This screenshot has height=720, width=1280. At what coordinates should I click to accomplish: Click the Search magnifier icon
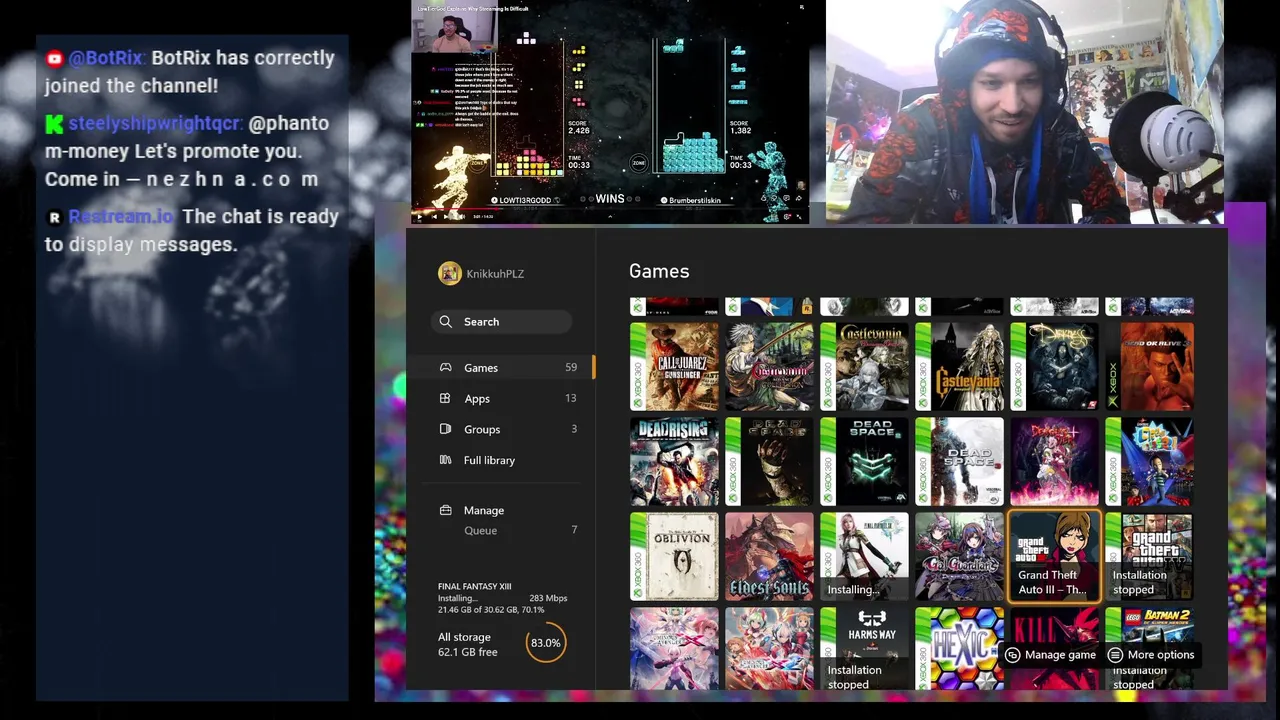pyautogui.click(x=446, y=322)
